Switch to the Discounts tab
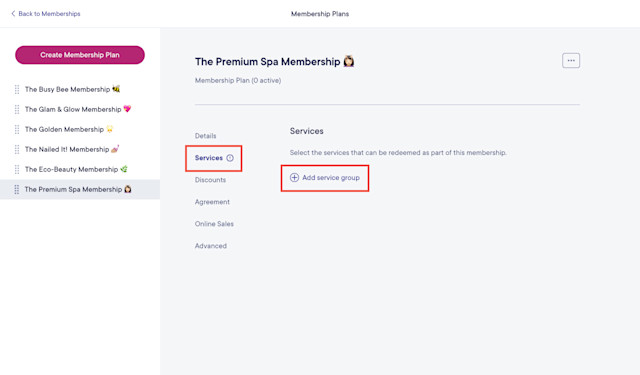The width and height of the screenshot is (640, 375). [210, 180]
